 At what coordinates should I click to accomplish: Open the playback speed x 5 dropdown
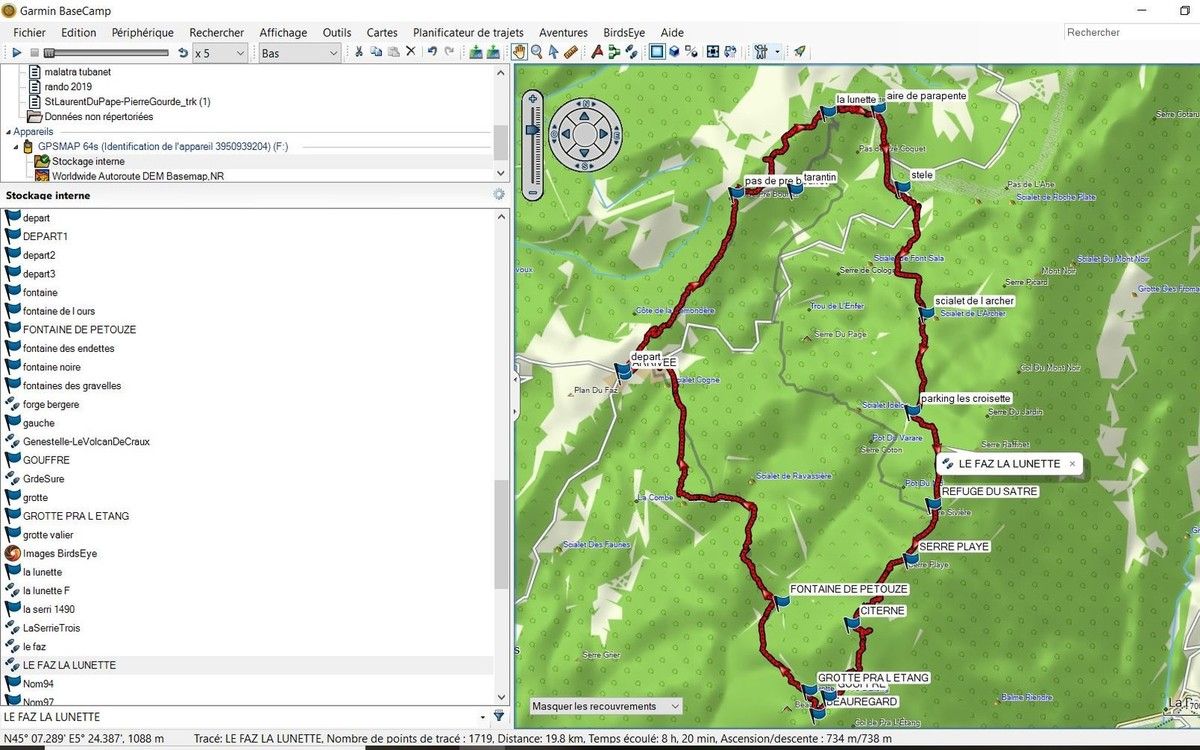pyautogui.click(x=219, y=52)
